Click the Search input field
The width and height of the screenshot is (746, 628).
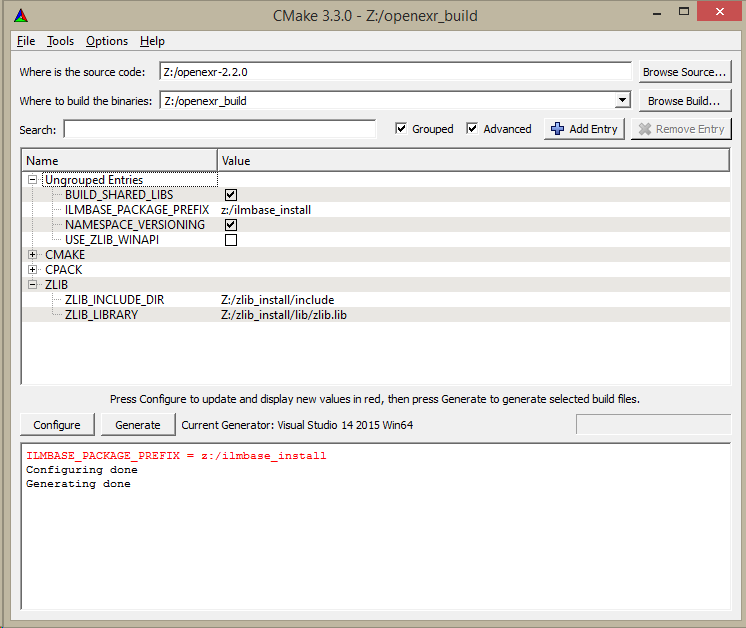220,129
